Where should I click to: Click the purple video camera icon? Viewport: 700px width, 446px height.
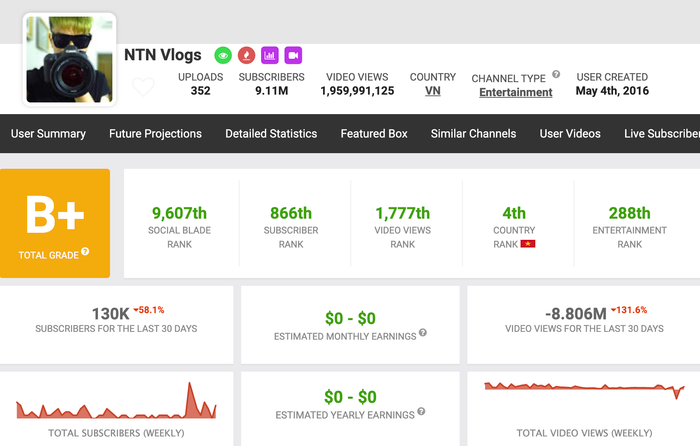(293, 55)
